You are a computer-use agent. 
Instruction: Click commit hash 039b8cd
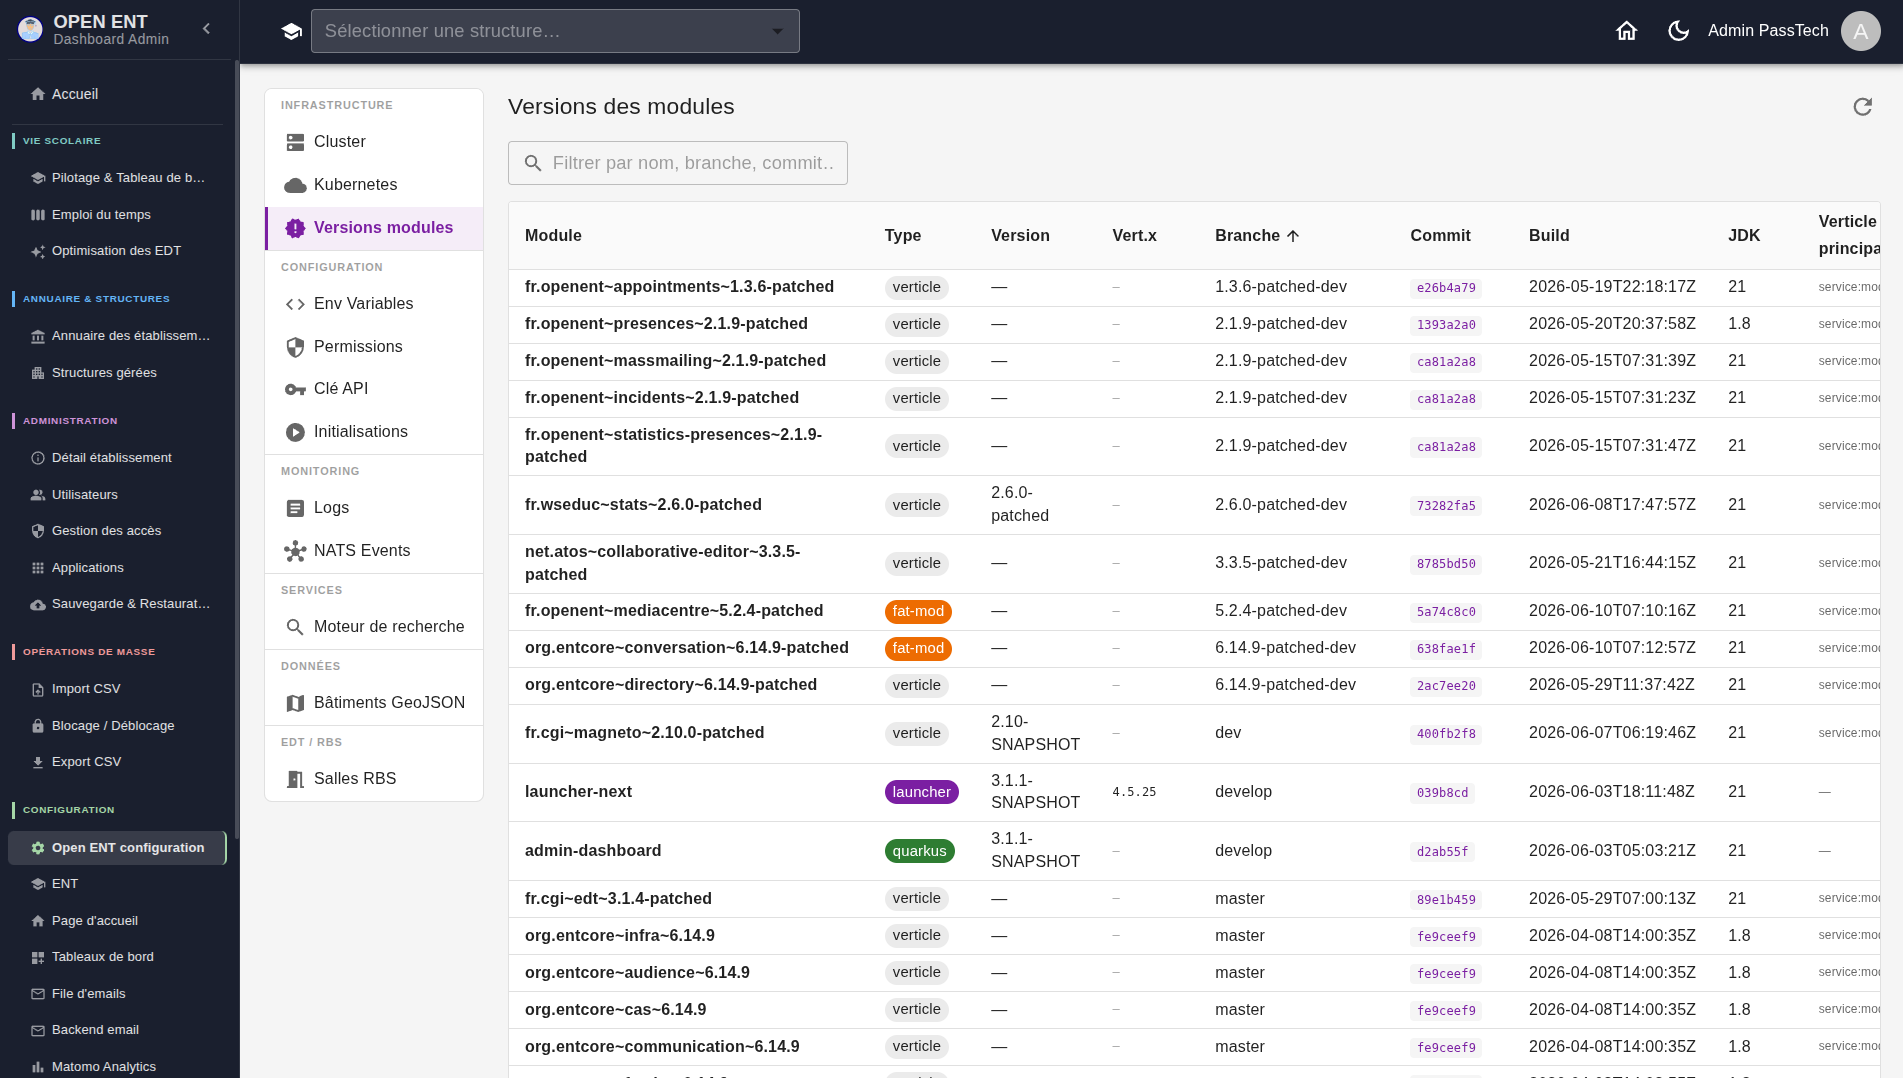(1442, 793)
